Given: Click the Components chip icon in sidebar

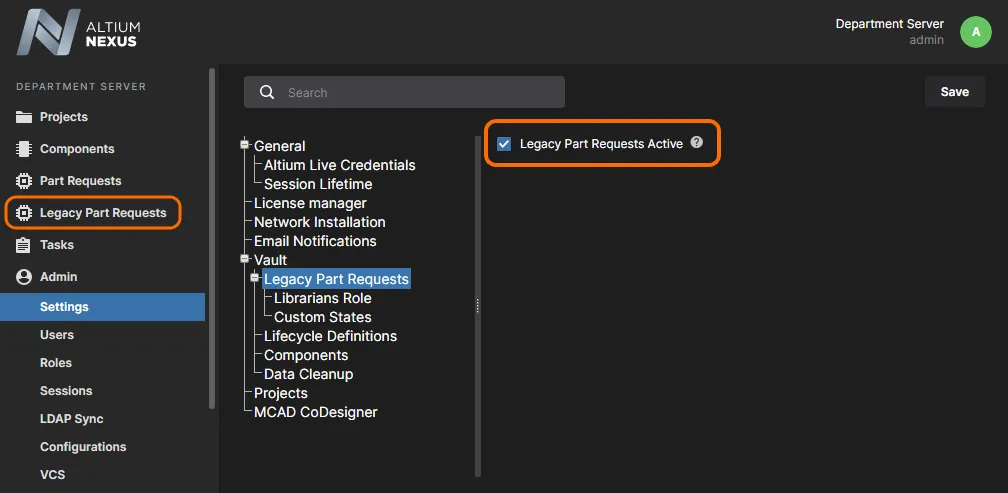Looking at the screenshot, I should point(24,149).
